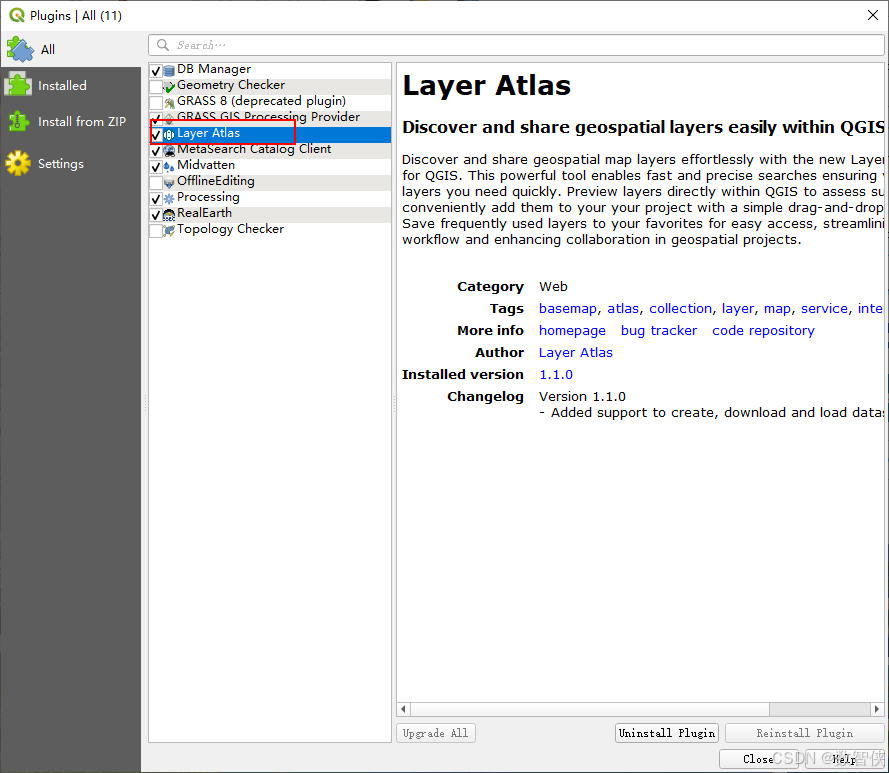Enable the OfflineEditing checkbox

pyautogui.click(x=156, y=183)
